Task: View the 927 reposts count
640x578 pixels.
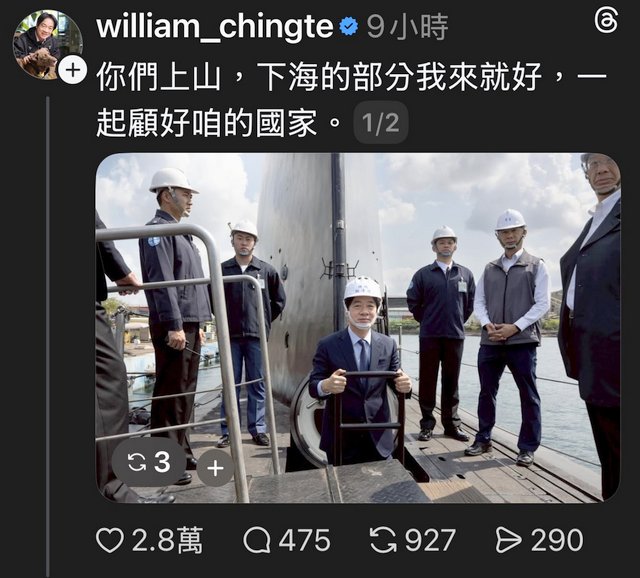Action: tap(430, 540)
